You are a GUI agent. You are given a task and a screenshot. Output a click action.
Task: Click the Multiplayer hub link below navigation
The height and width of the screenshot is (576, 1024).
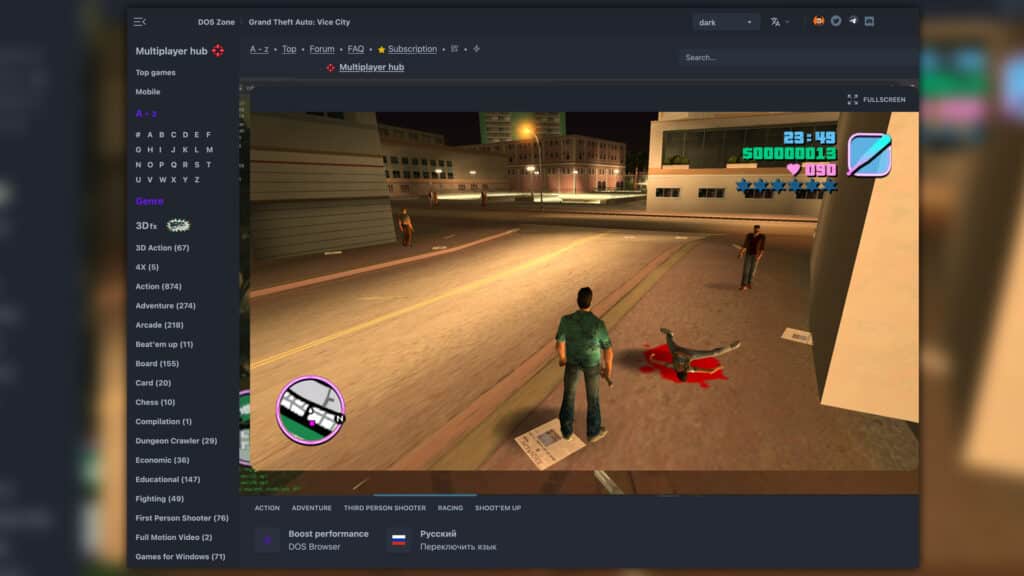371,68
